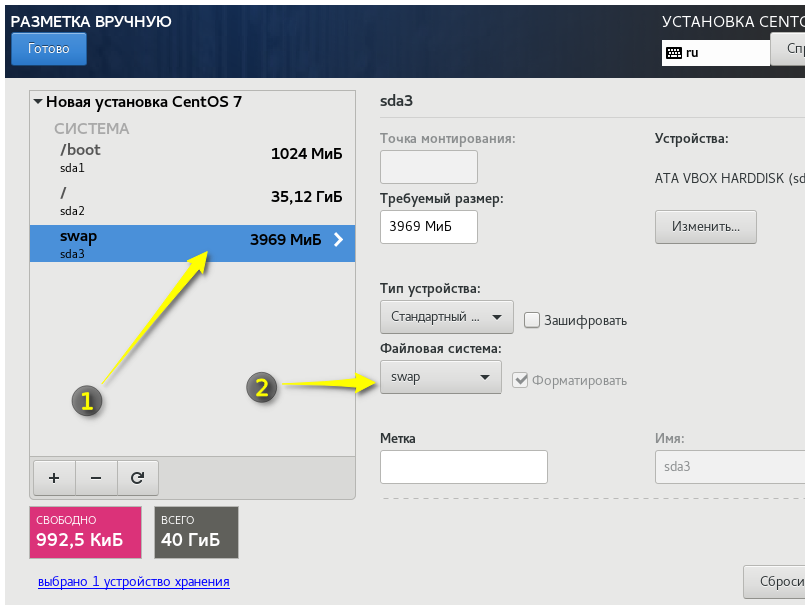Open the Тип устройства dropdown

(447, 317)
